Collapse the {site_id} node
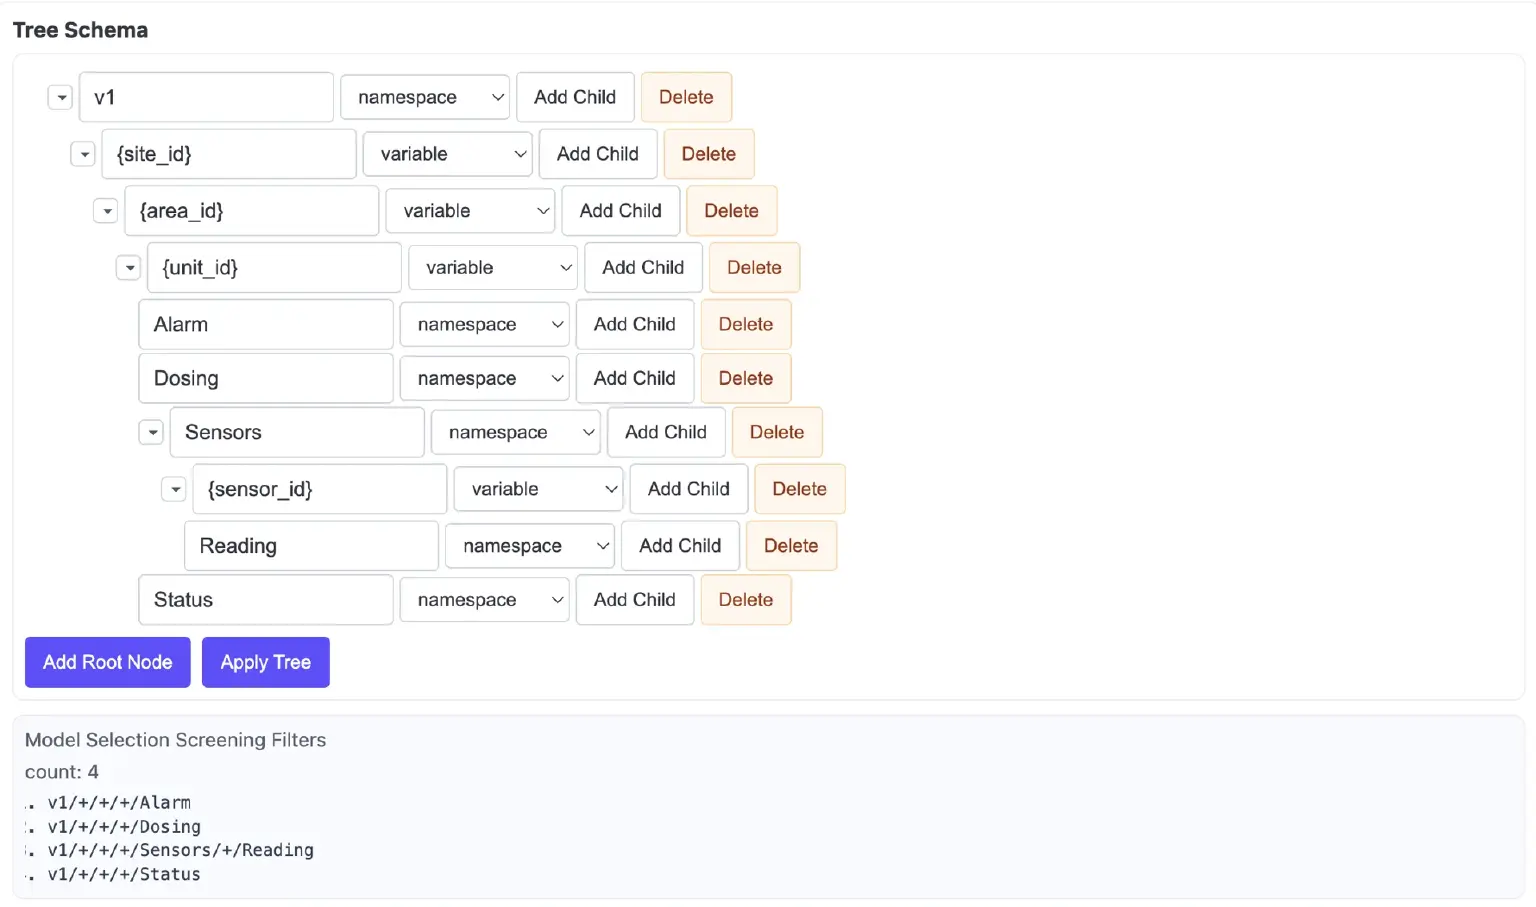This screenshot has width=1536, height=907. pyautogui.click(x=84, y=154)
